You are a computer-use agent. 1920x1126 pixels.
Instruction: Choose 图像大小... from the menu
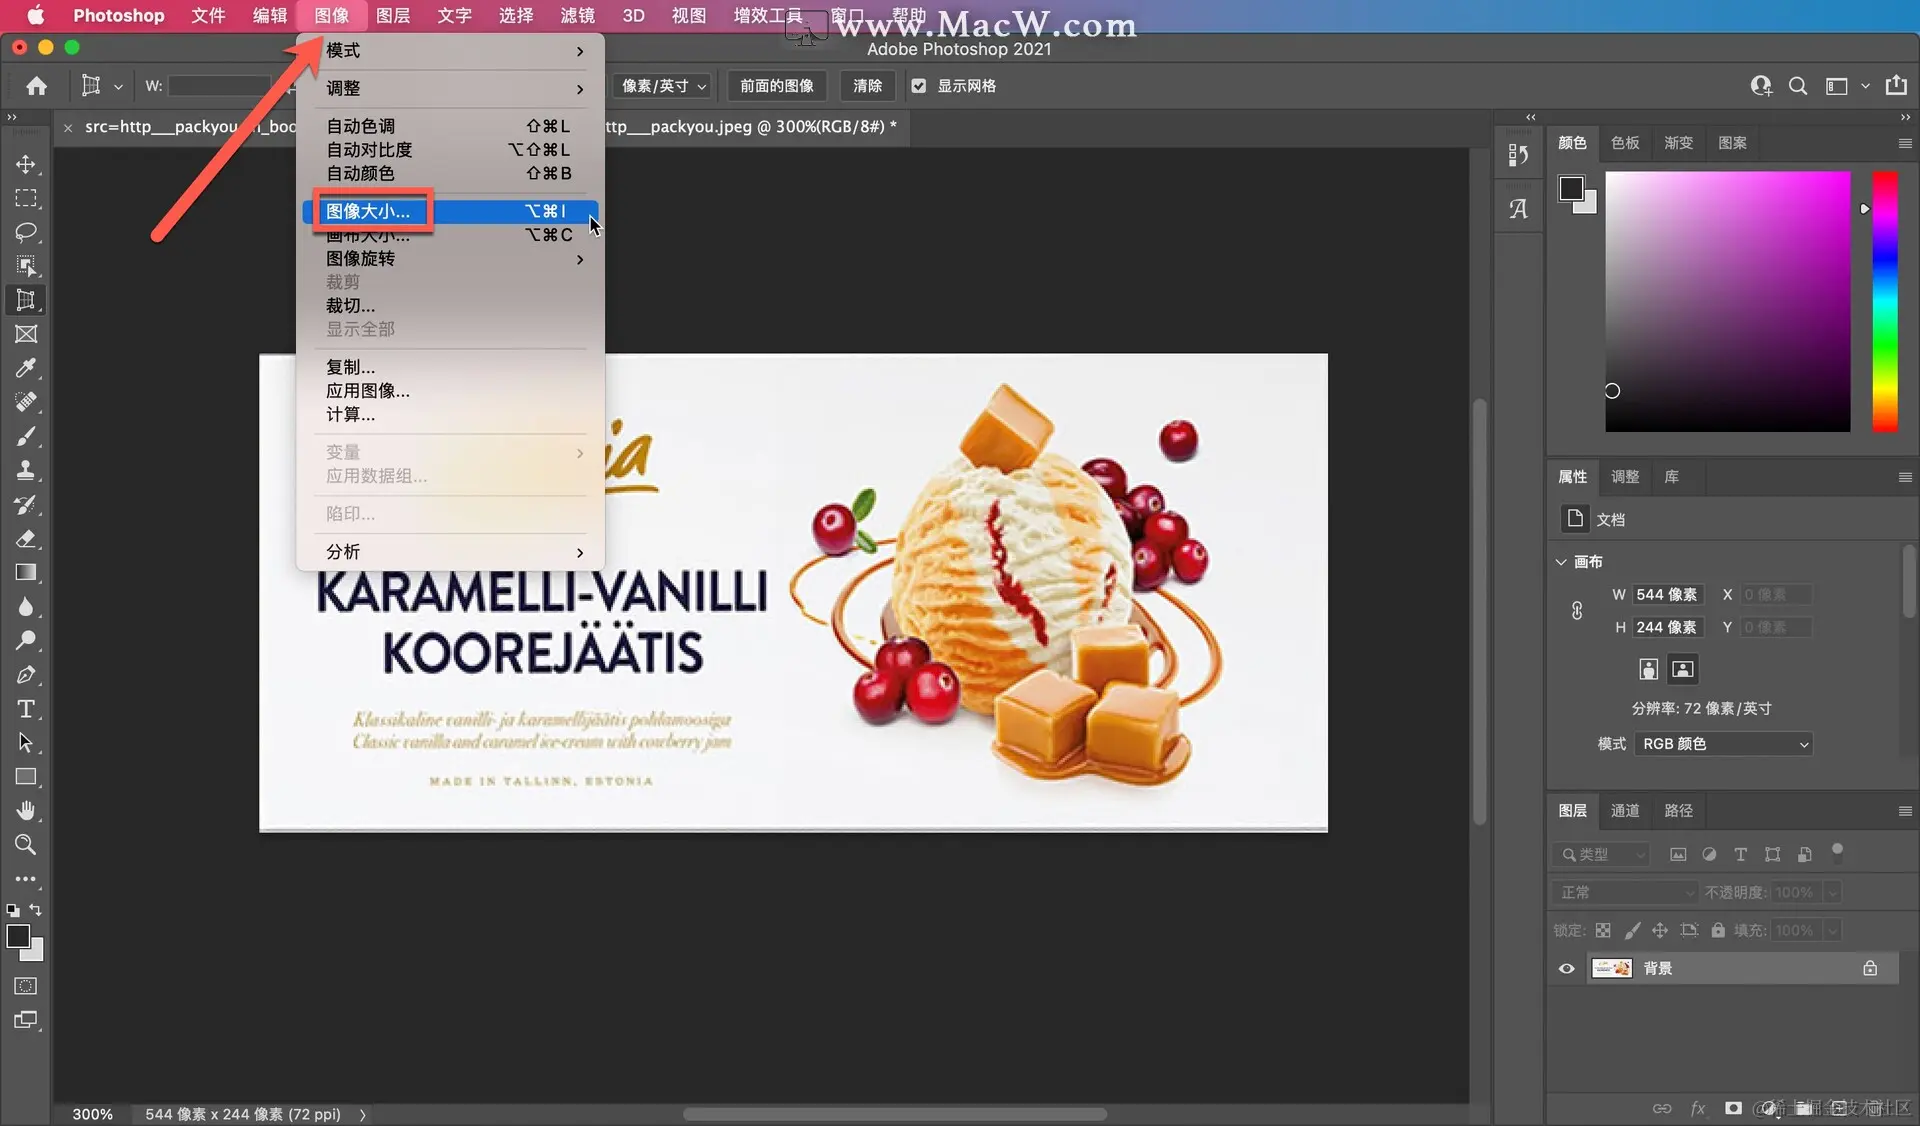point(368,211)
